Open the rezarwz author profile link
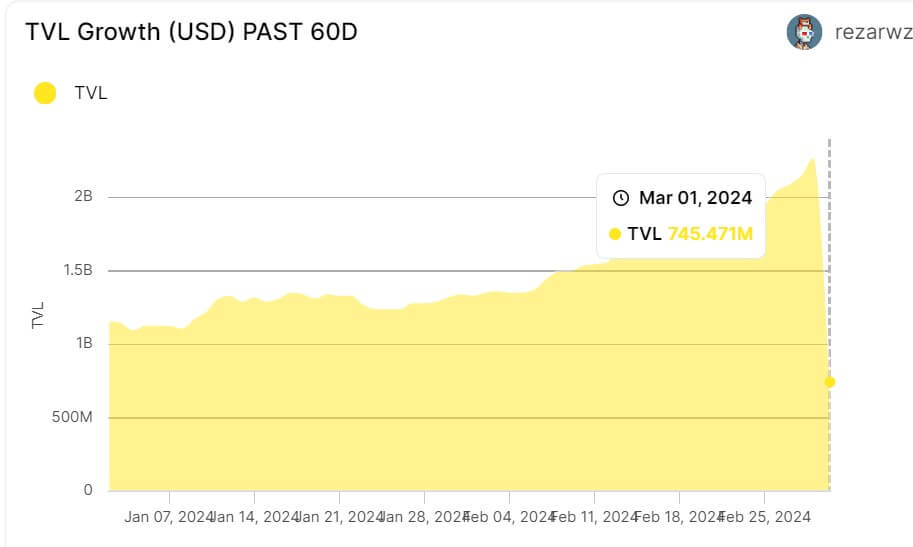 [872, 32]
